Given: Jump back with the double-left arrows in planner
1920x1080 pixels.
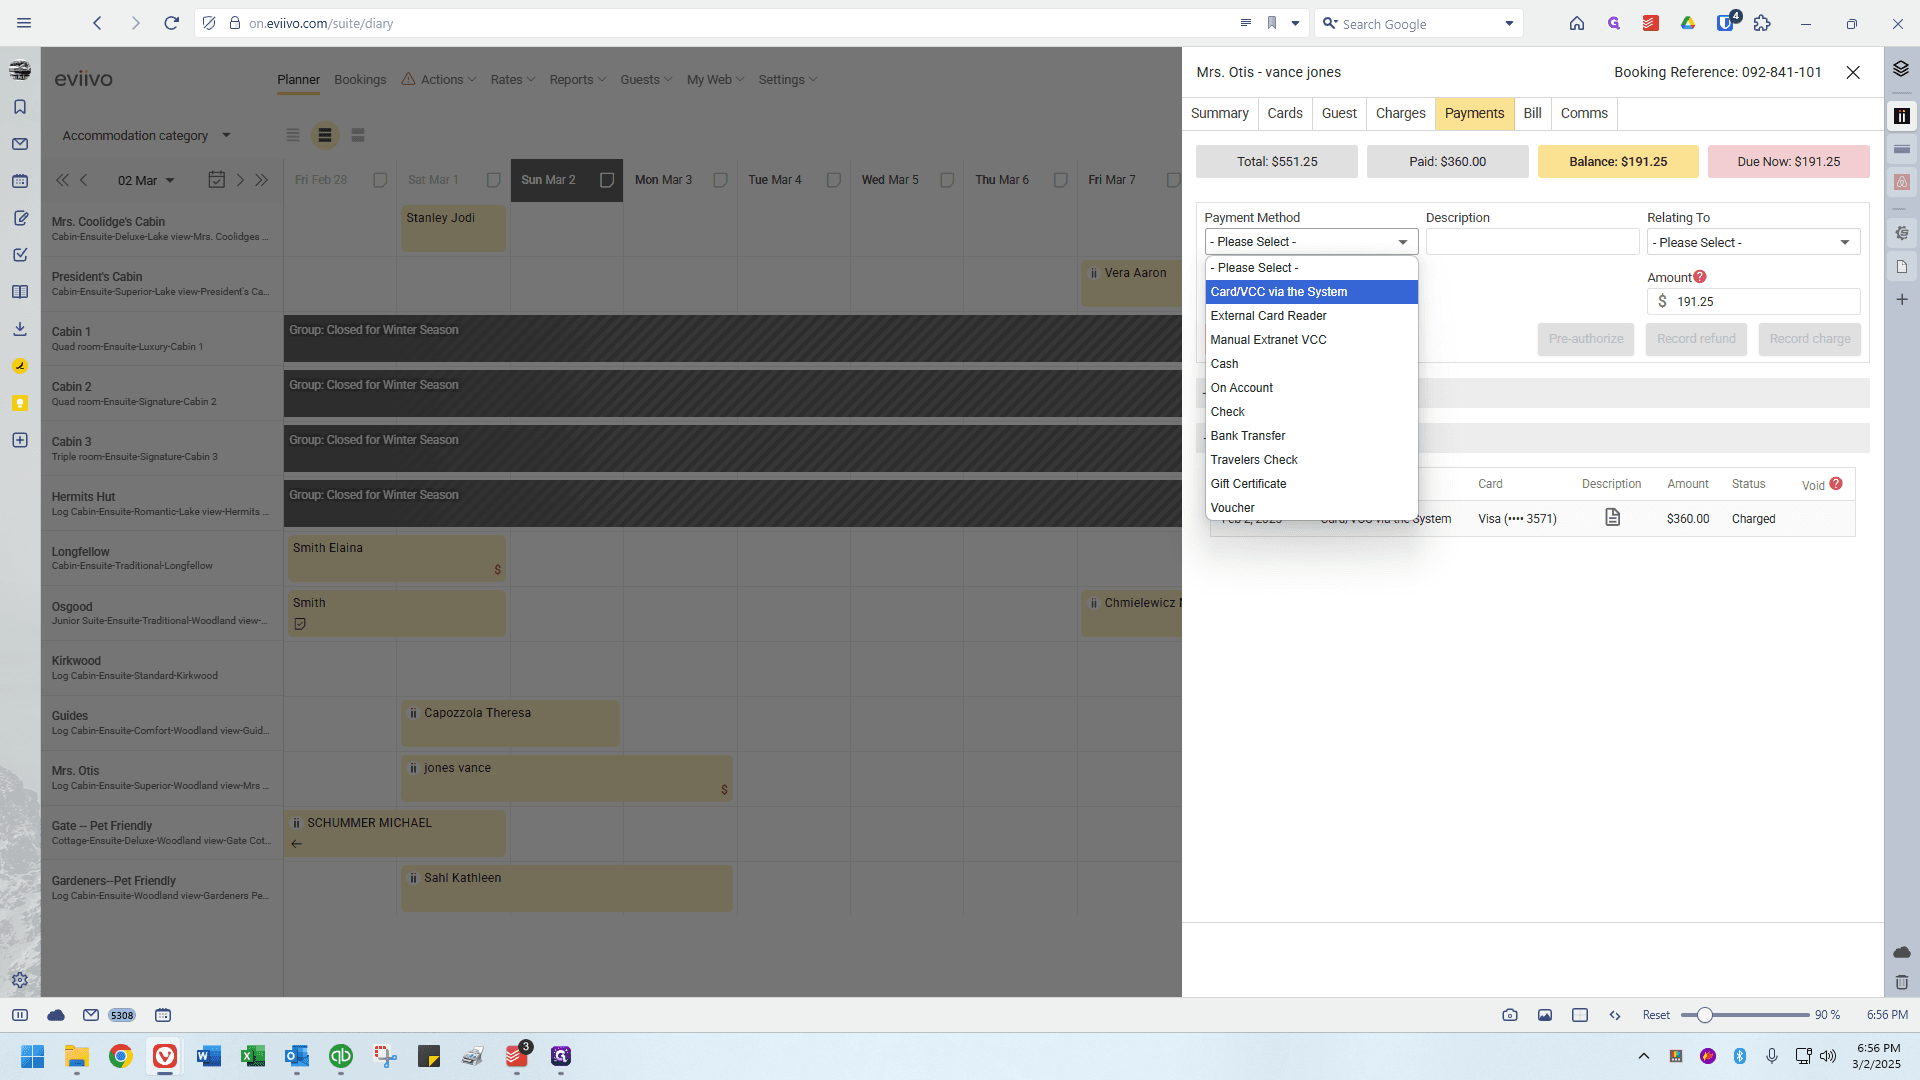Looking at the screenshot, I should (x=62, y=180).
